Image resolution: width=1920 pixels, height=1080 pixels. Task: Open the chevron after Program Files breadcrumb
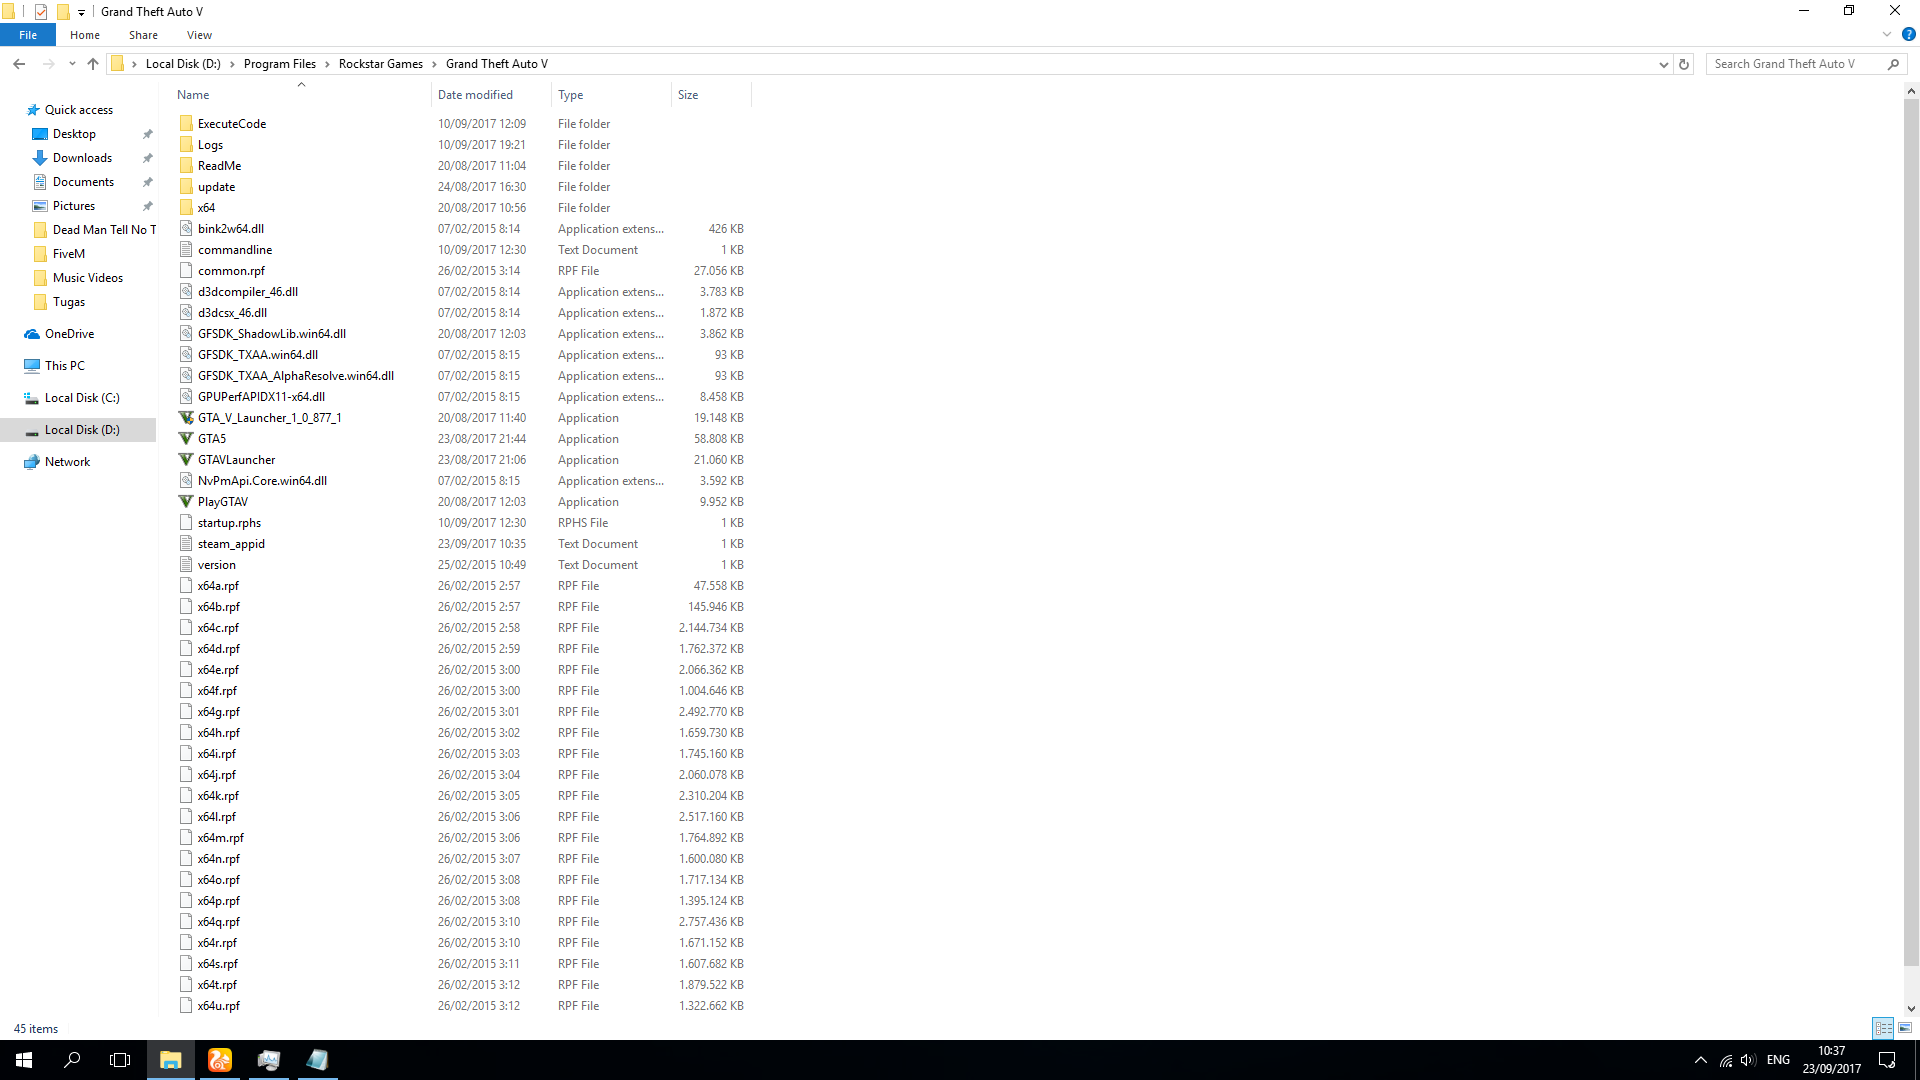(x=328, y=64)
